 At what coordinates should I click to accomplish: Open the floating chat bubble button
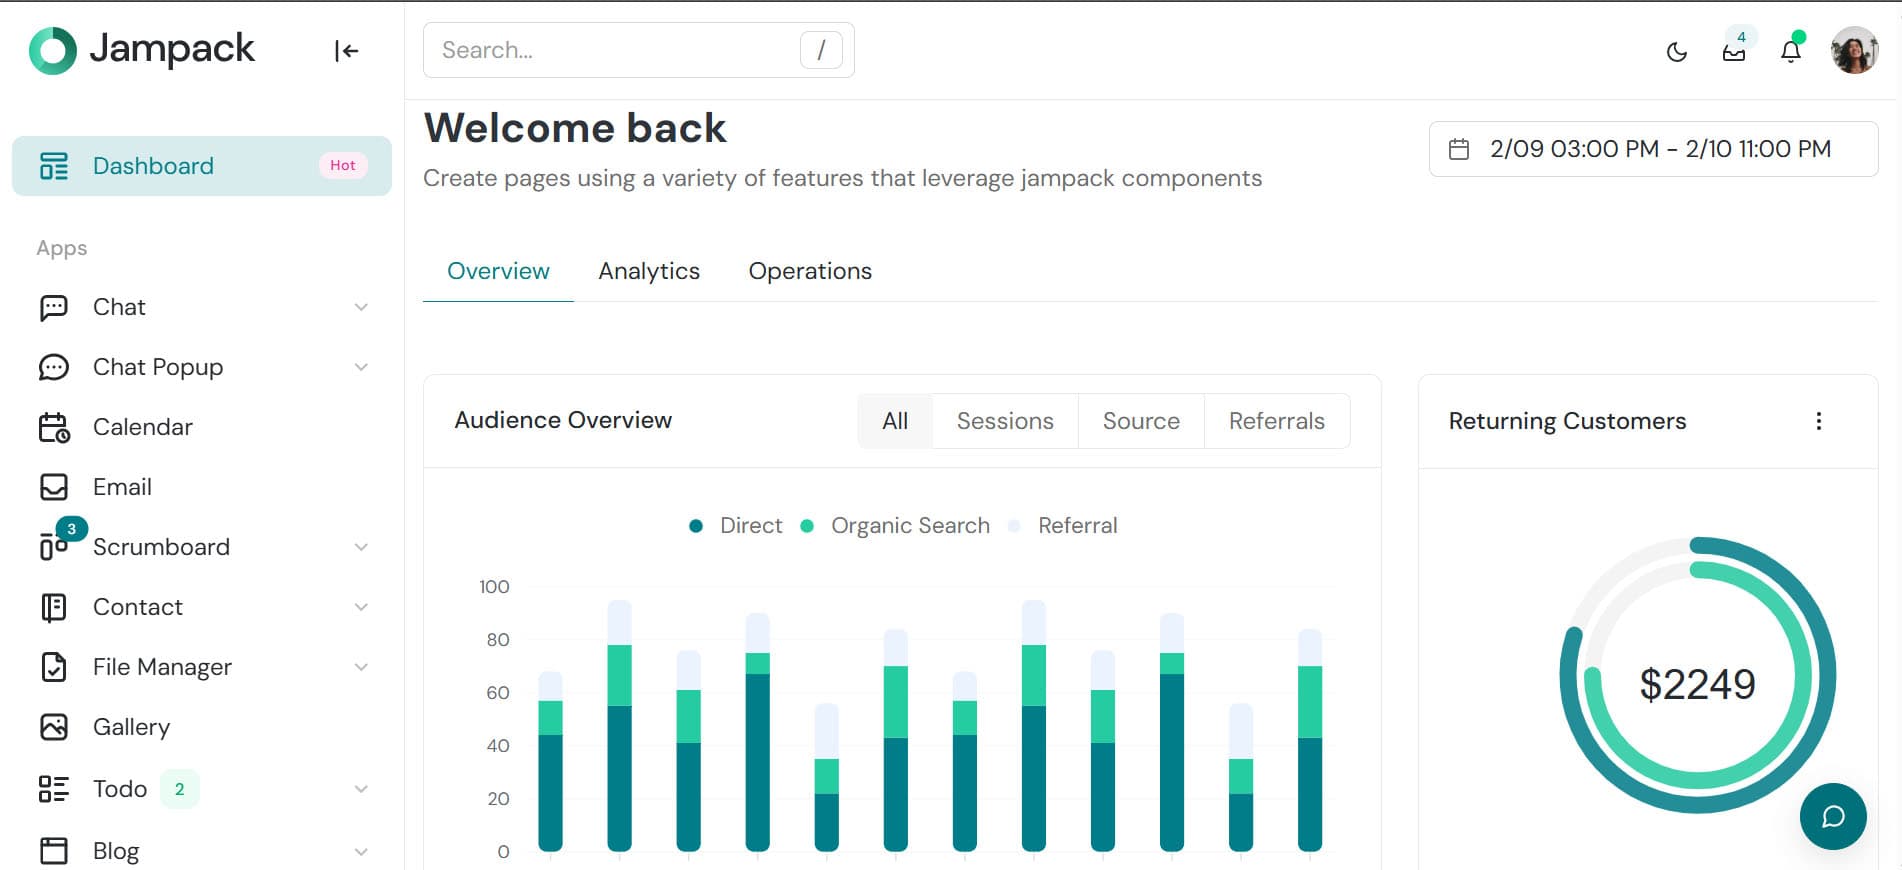(x=1833, y=816)
